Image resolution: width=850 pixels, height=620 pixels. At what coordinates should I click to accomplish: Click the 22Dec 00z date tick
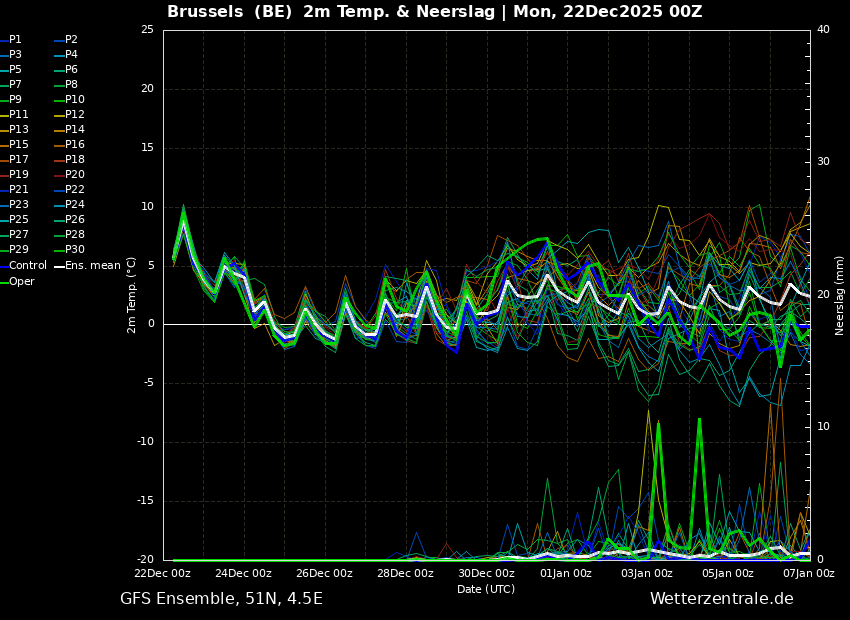[163, 574]
